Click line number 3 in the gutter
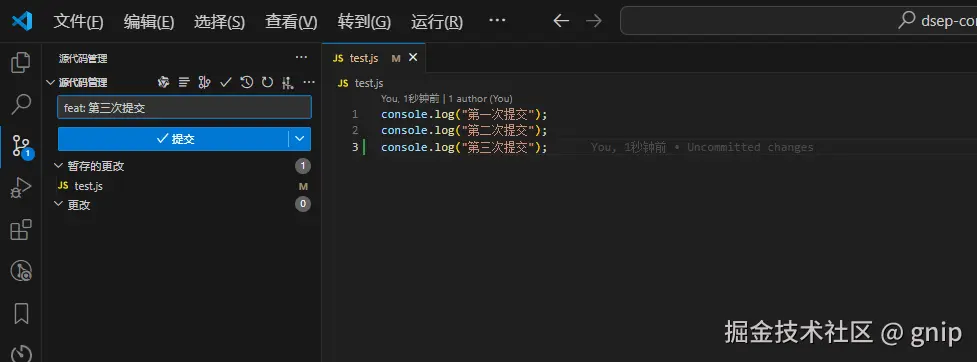The width and height of the screenshot is (977, 362). (x=355, y=147)
